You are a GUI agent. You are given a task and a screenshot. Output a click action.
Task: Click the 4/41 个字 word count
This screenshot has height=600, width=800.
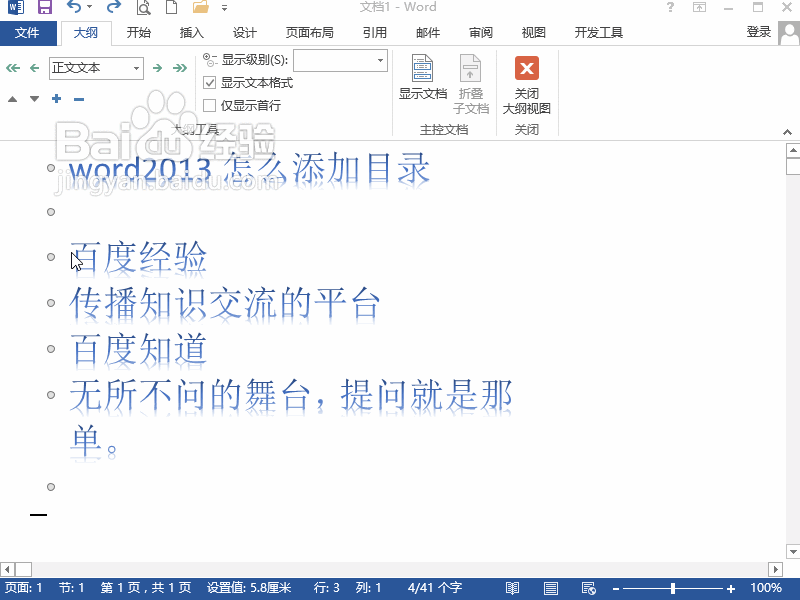point(435,588)
